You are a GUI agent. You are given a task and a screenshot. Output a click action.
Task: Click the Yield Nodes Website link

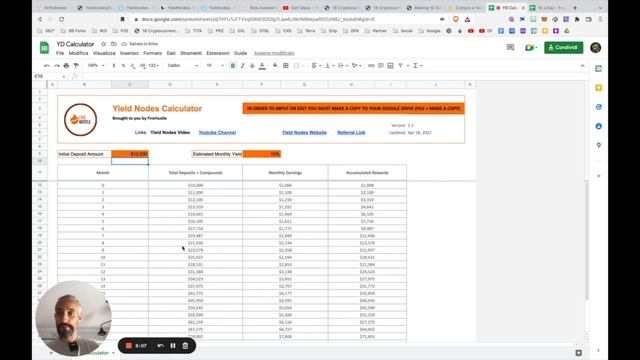pos(304,133)
